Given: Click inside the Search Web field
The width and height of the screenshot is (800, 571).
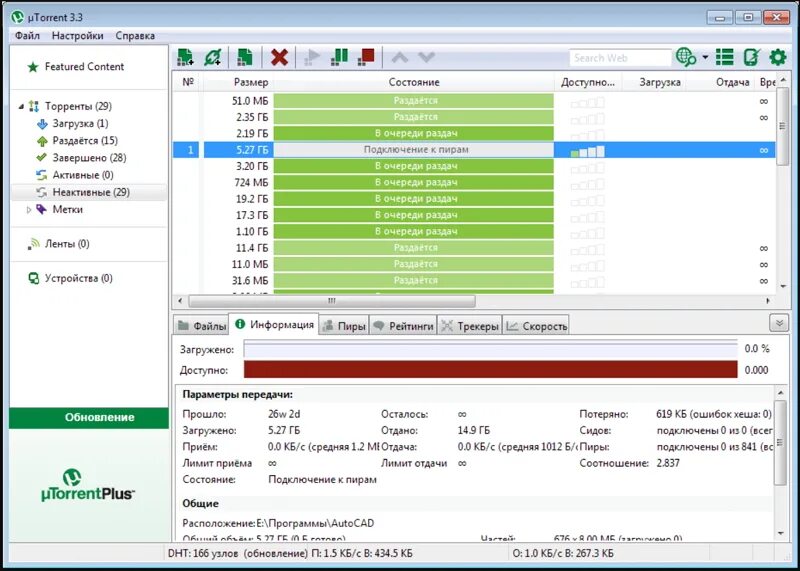Looking at the screenshot, I should click(620, 58).
